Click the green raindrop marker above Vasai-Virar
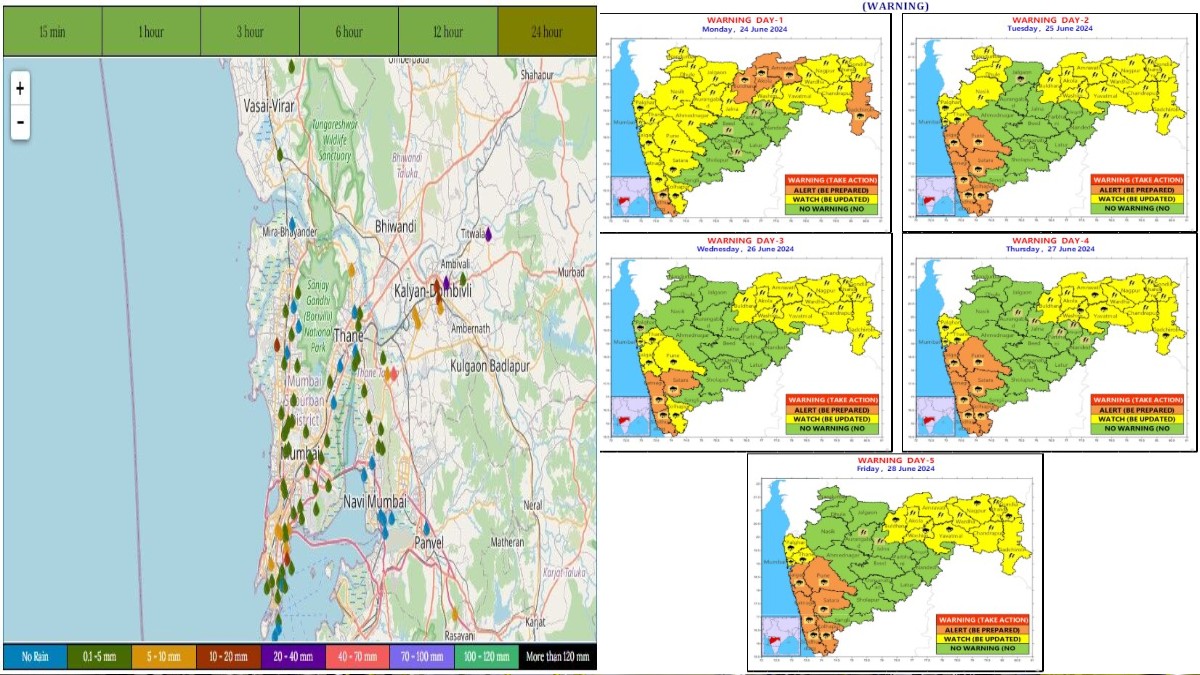This screenshot has width=1200, height=675. [291, 66]
